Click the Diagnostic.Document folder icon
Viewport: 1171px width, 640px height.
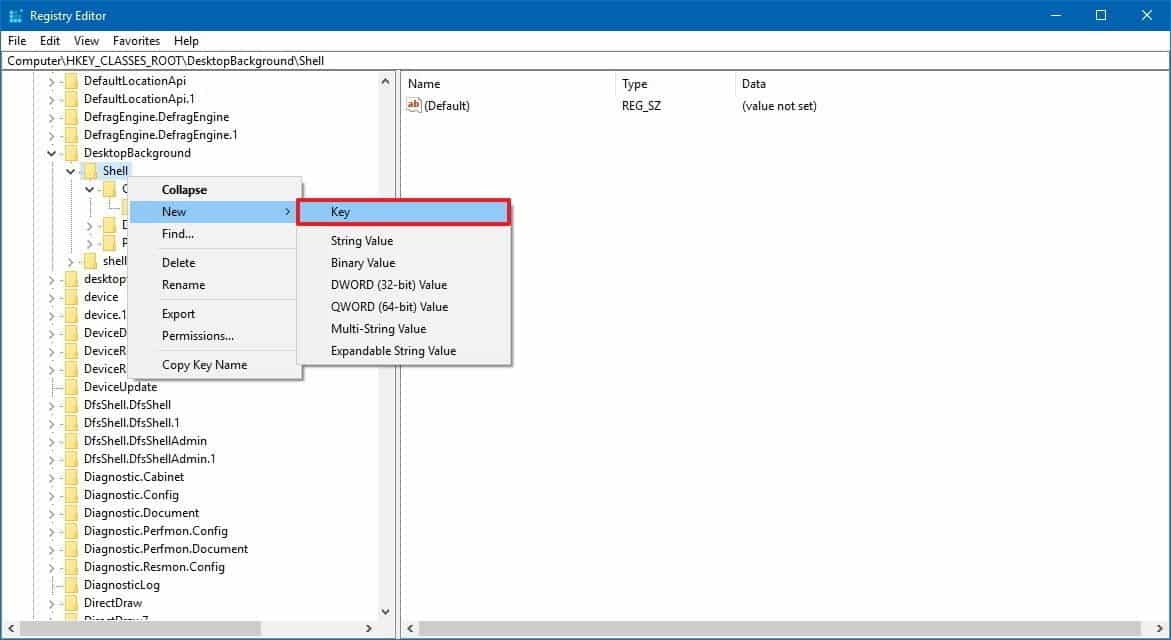point(72,512)
